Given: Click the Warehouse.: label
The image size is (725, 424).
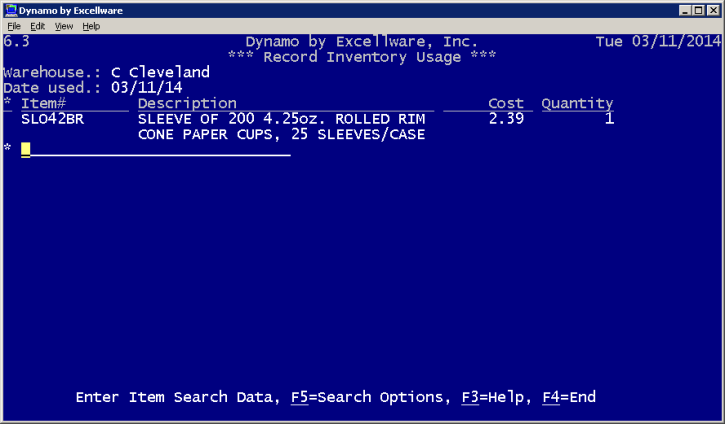Looking at the screenshot, I should (x=52, y=72).
